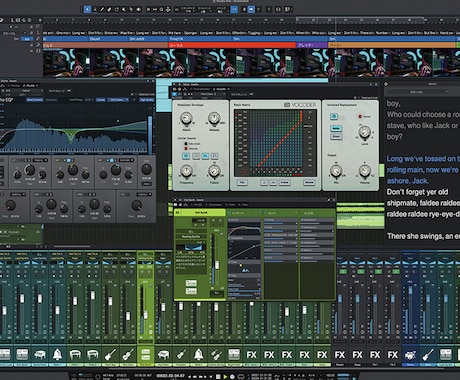Click the third button from left below Vocoder matrix
This screenshot has width=460, height=380.
point(273,183)
